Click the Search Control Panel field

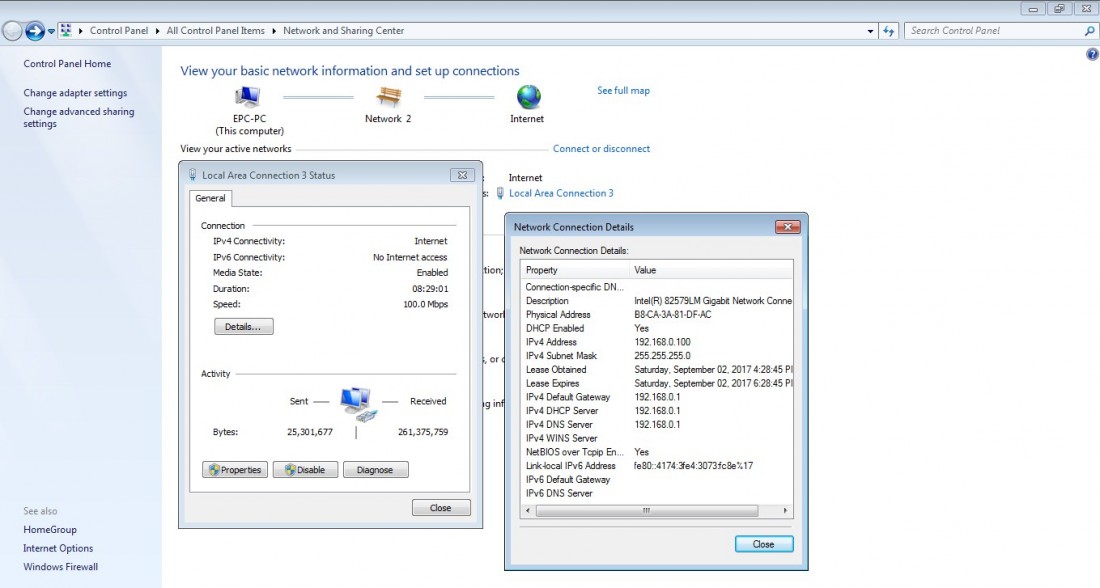[x=994, y=31]
